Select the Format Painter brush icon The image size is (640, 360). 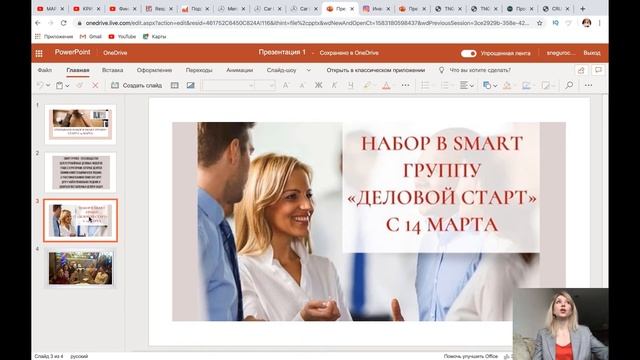[80, 85]
